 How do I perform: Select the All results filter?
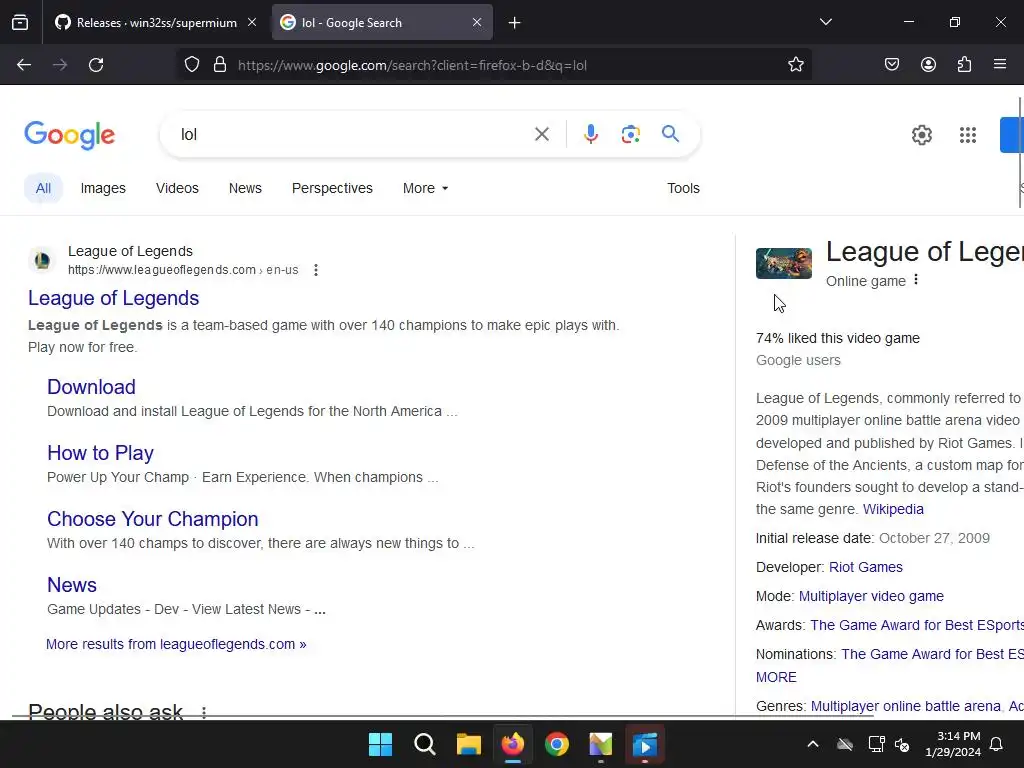click(x=43, y=188)
